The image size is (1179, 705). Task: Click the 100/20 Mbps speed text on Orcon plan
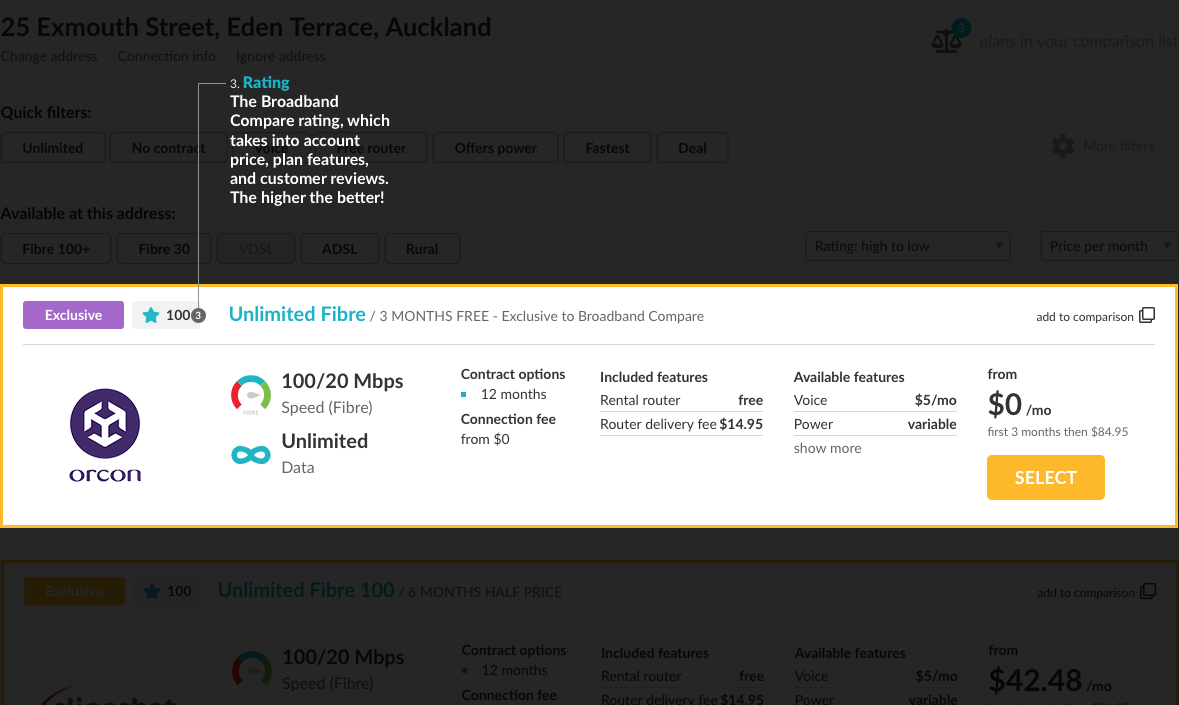coord(342,381)
